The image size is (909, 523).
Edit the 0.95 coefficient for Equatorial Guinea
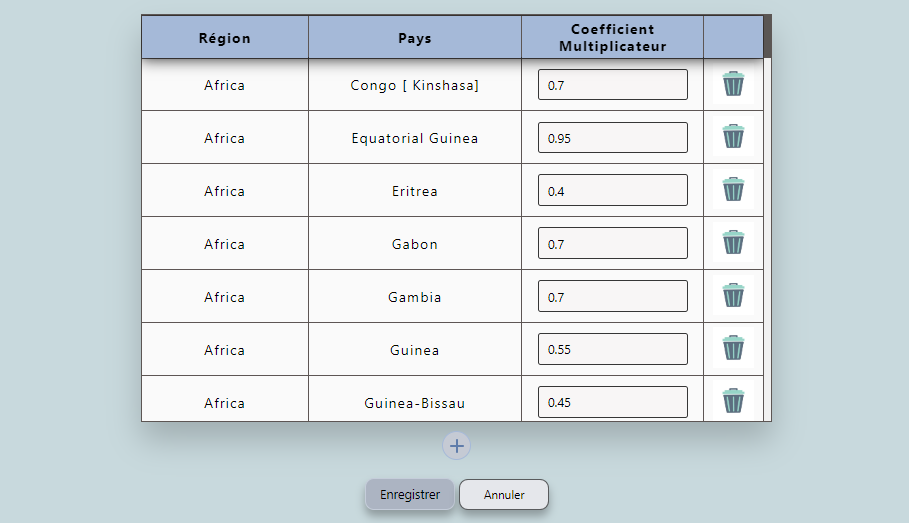pyautogui.click(x=613, y=137)
